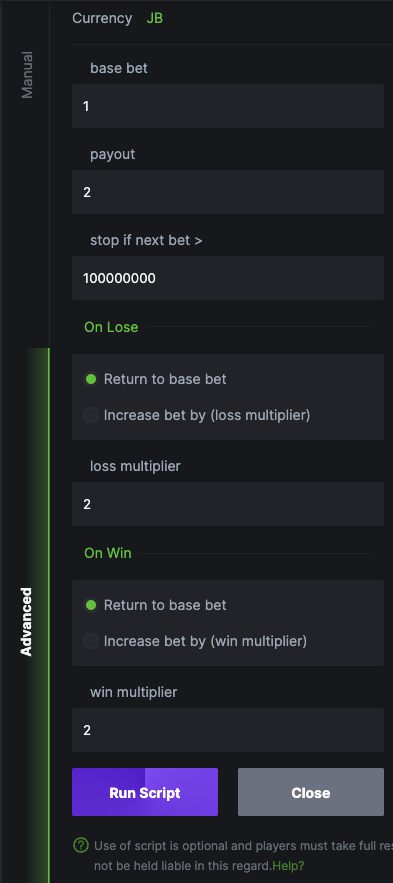
Task: Select the Advanced tab
Action: (26, 622)
